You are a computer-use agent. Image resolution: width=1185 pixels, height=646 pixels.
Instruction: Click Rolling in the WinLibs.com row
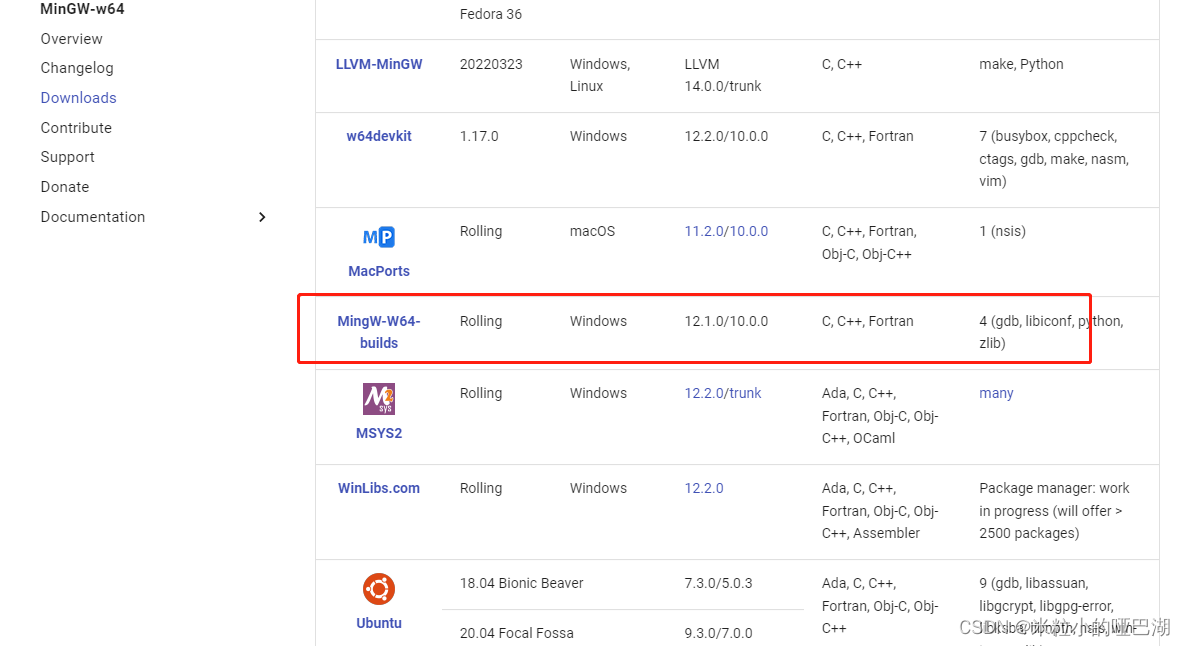pos(481,488)
